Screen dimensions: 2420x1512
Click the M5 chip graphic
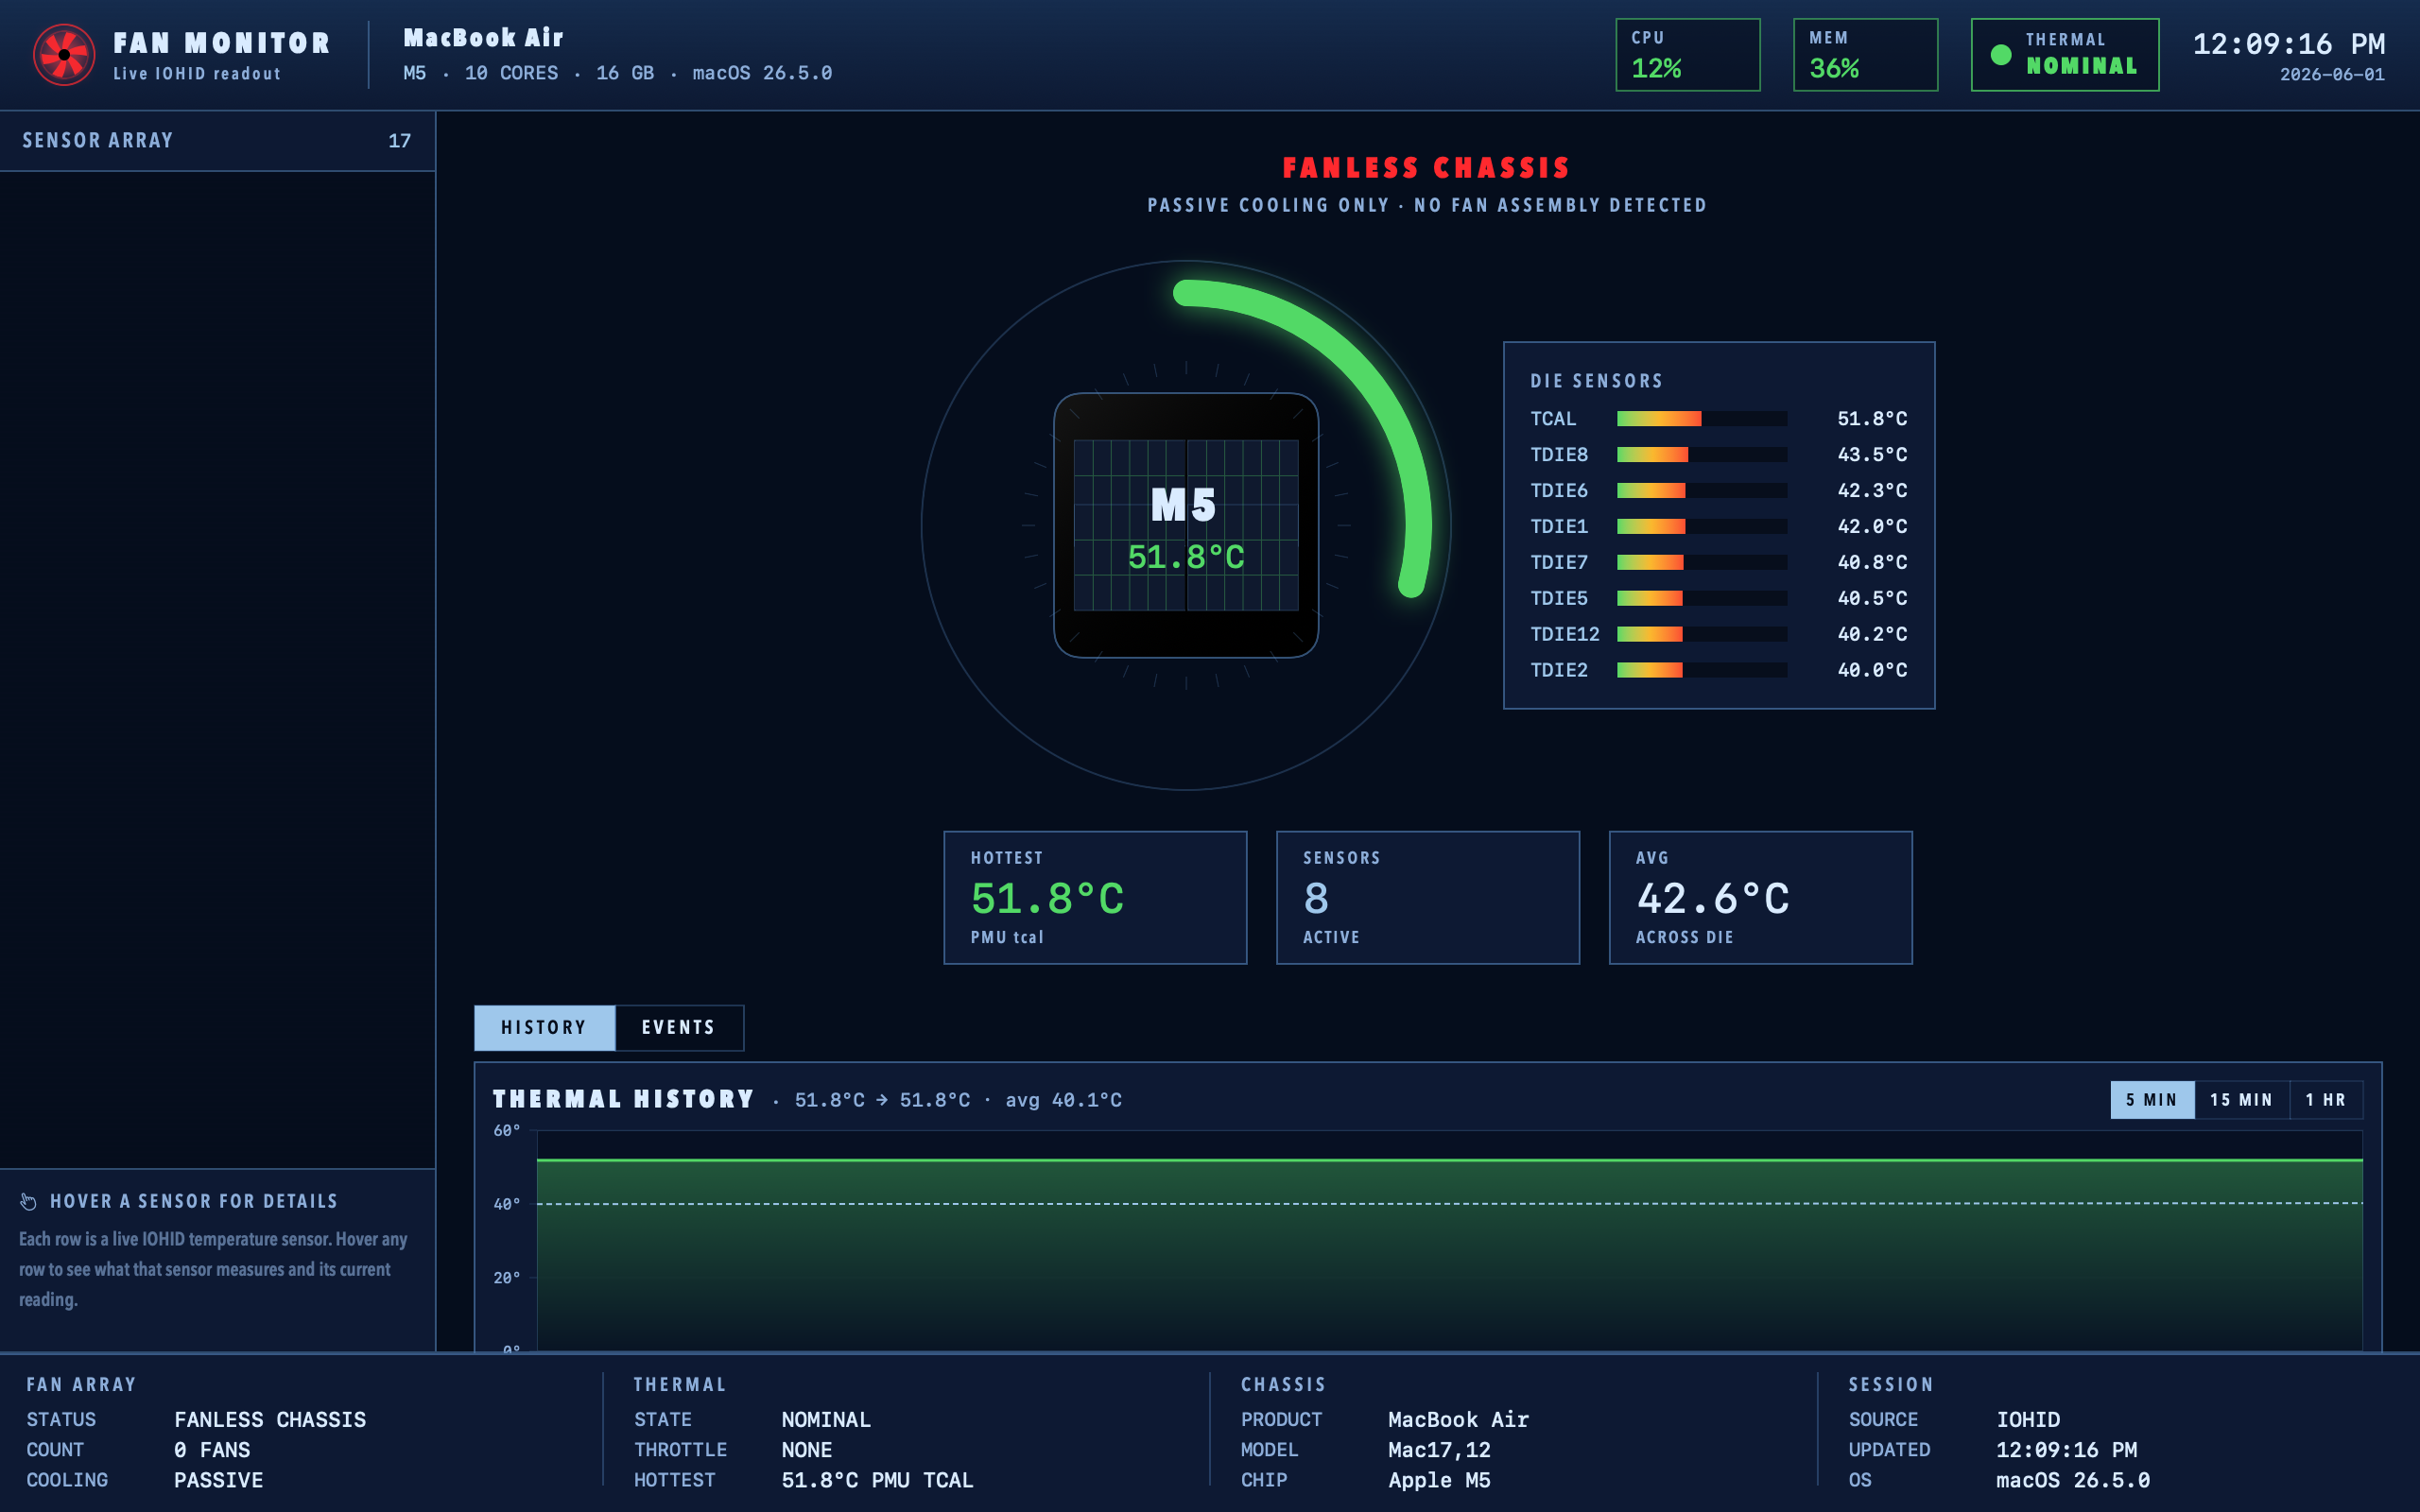[x=1186, y=525]
